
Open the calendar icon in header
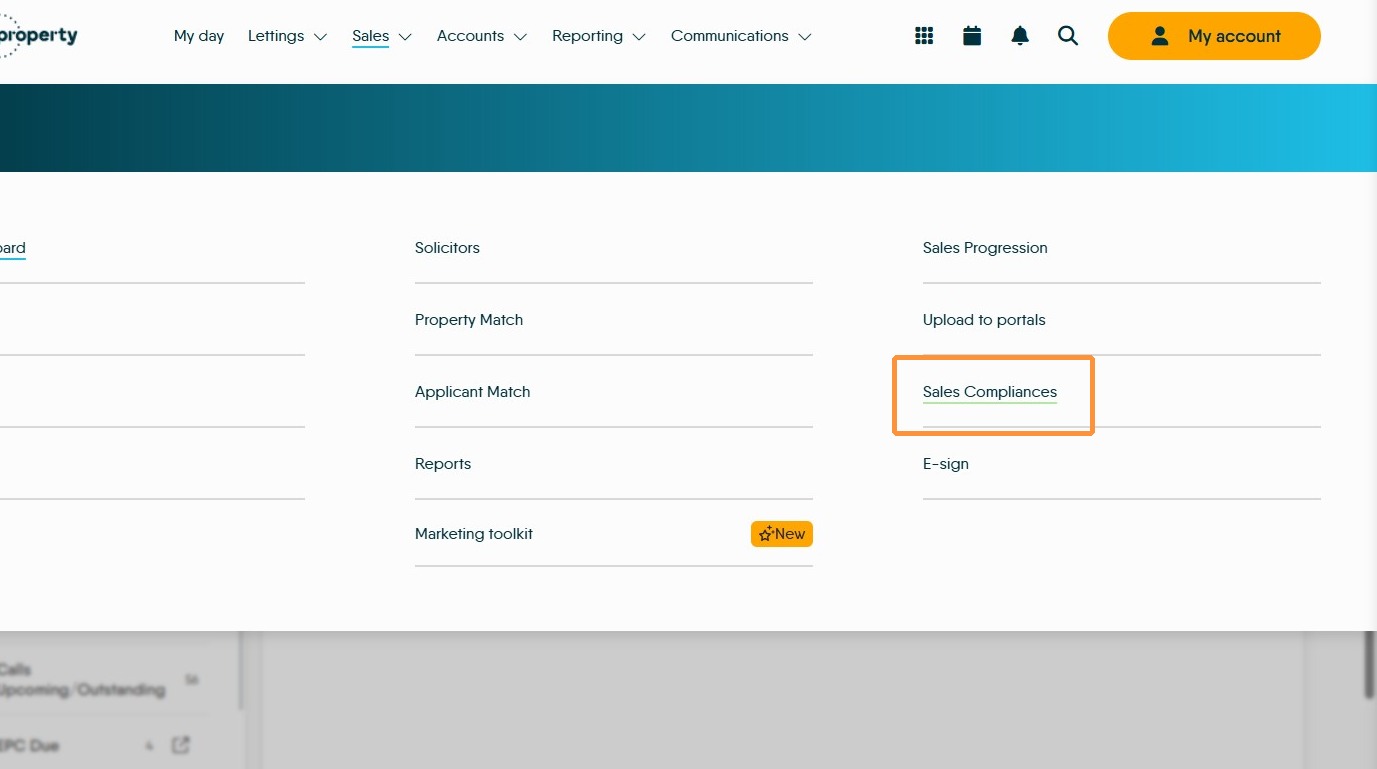tap(972, 36)
